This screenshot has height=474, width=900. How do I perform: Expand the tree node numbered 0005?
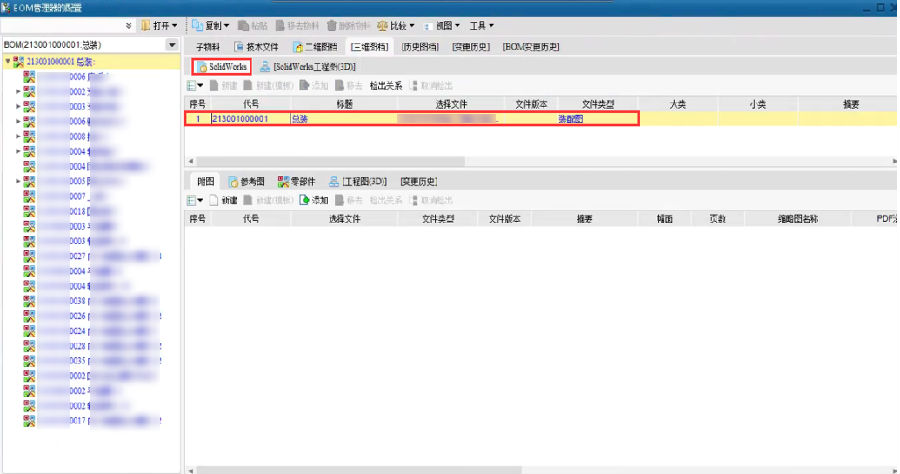pyautogui.click(x=18, y=181)
